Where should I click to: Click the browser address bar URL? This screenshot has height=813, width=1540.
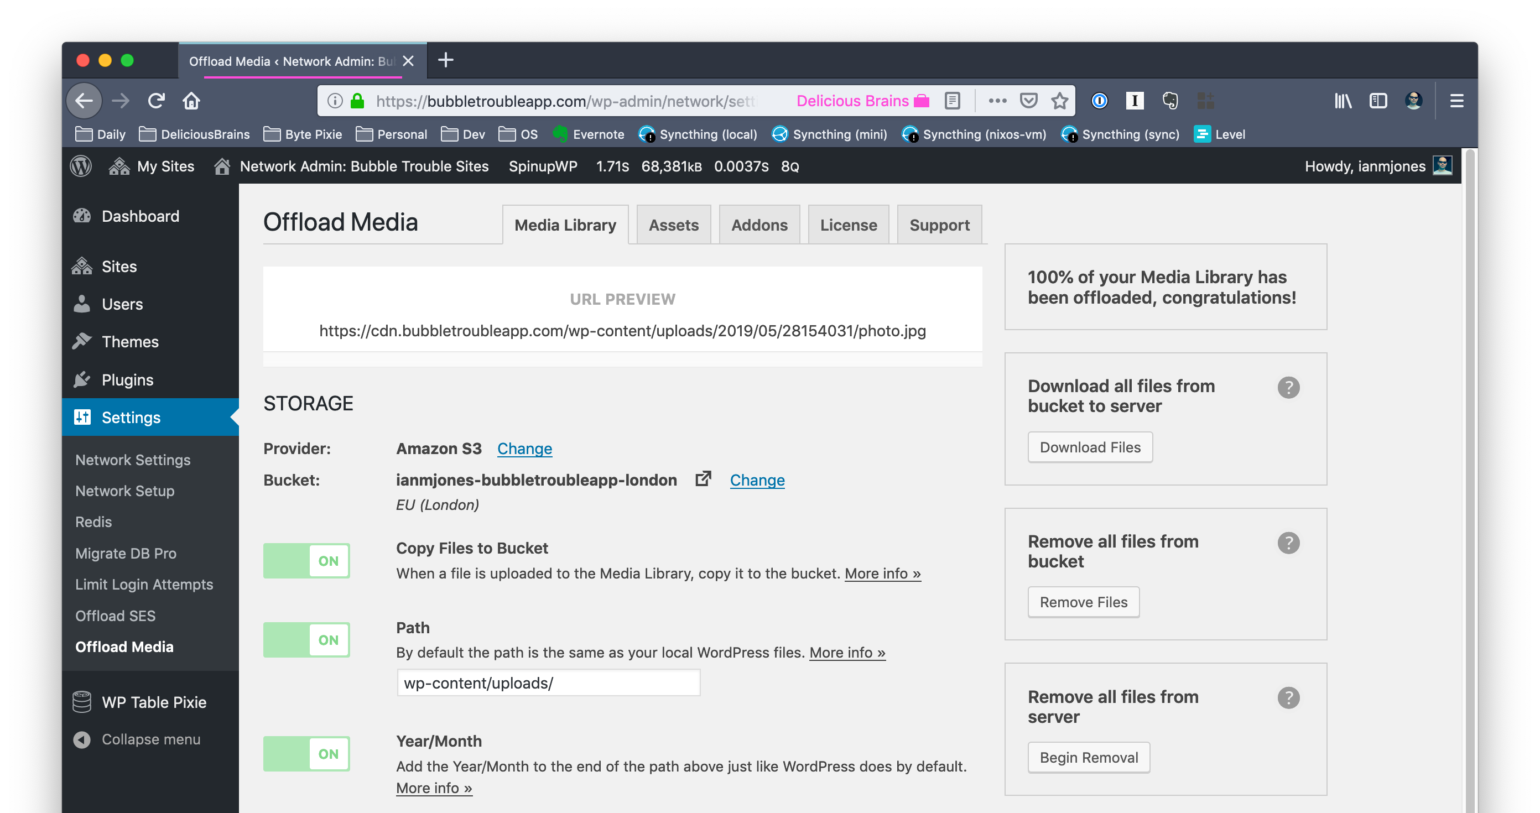pos(566,101)
